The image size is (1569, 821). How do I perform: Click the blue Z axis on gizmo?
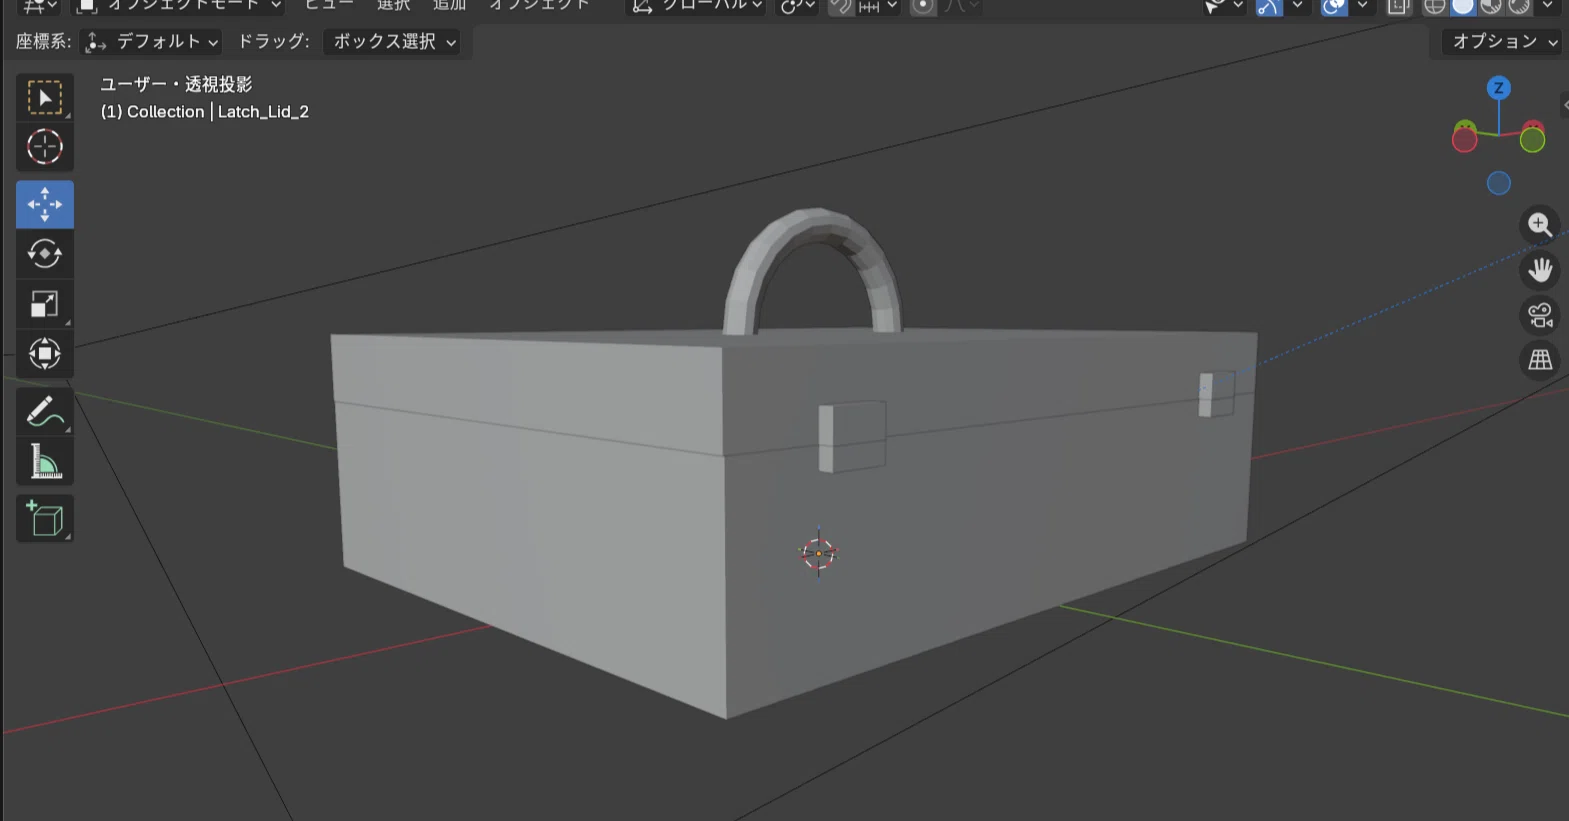pyautogui.click(x=1498, y=88)
